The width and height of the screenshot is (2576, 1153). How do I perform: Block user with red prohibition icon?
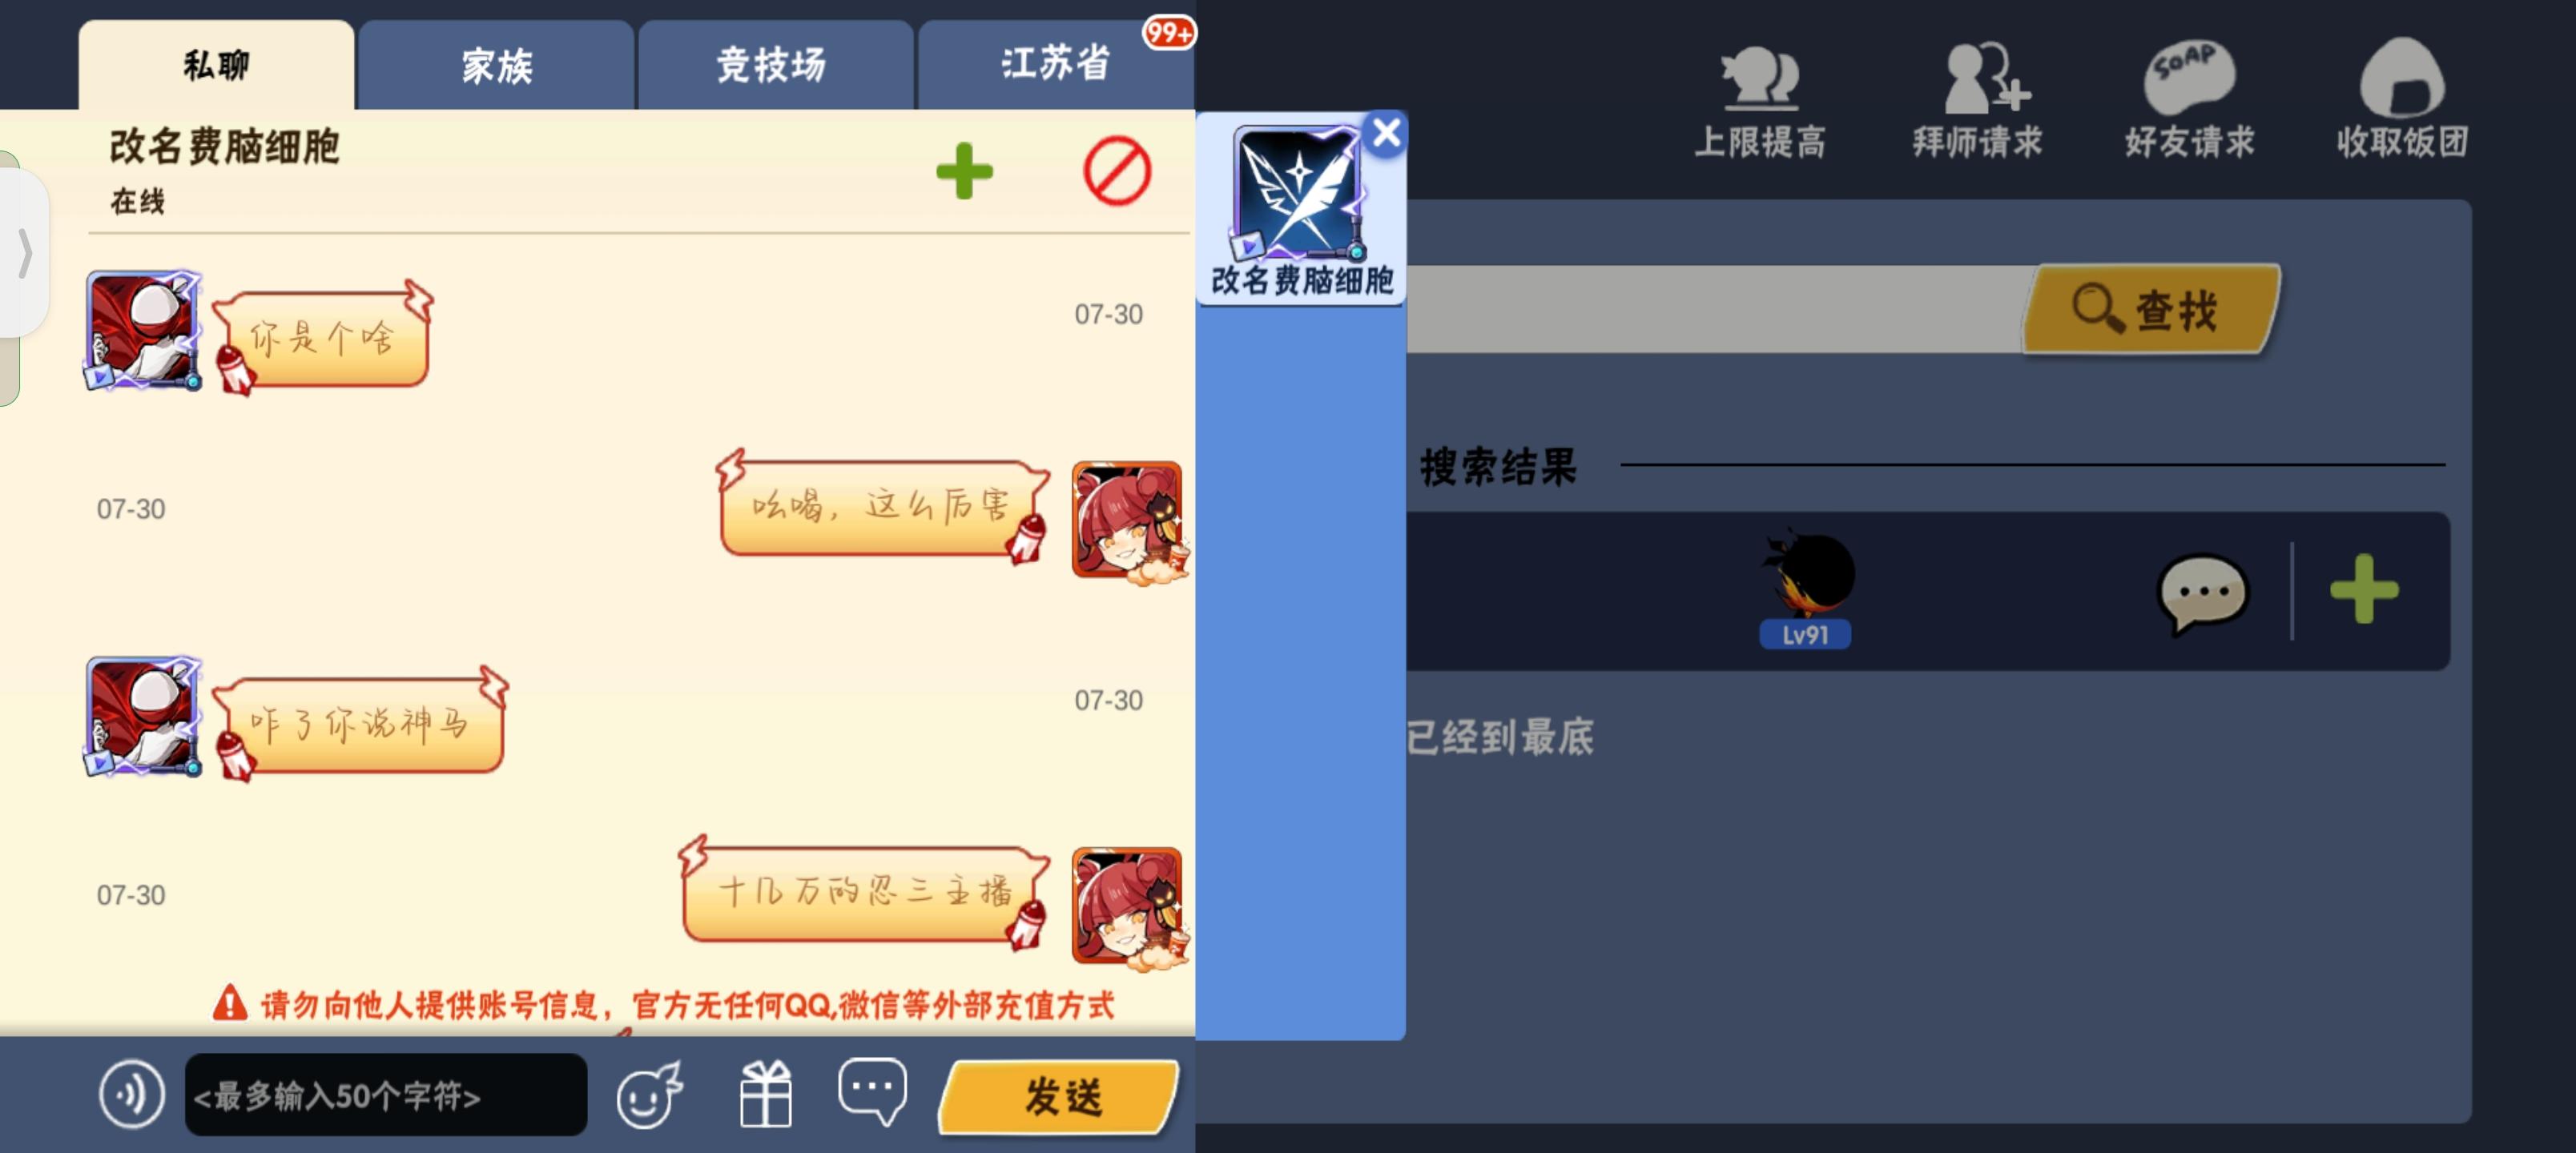(x=1117, y=171)
